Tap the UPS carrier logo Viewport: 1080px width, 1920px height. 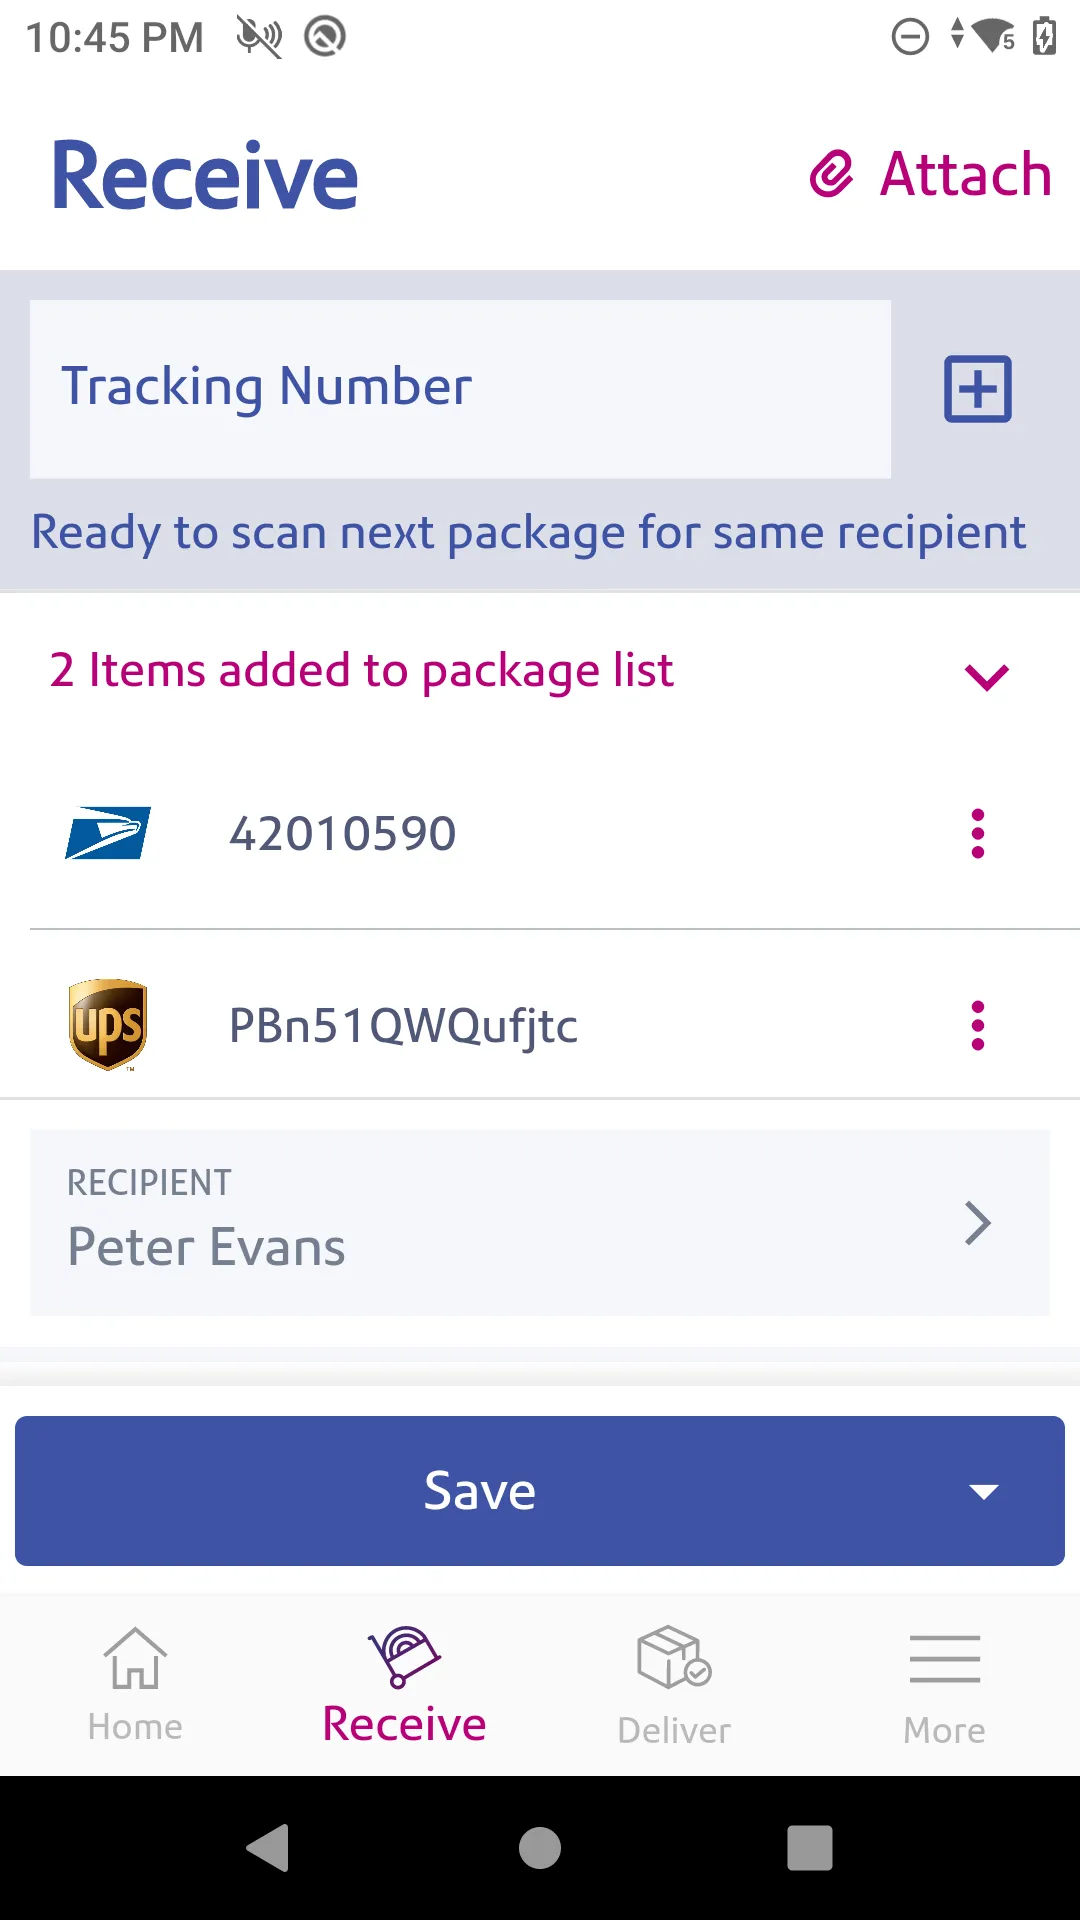[108, 1025]
